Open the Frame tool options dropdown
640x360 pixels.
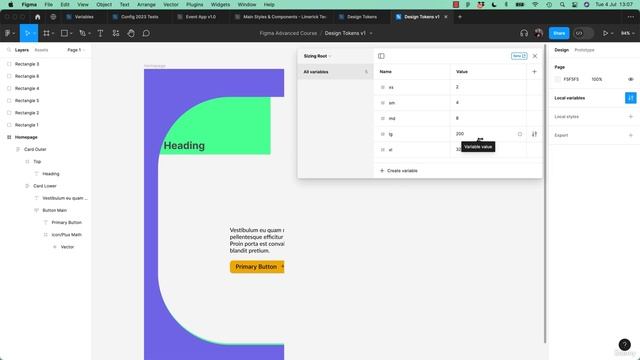pyautogui.click(x=53, y=33)
